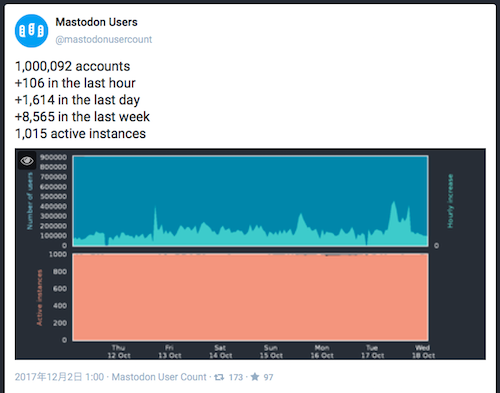Click the favourite count 97
Screen dimensions: 500x393
click(x=268, y=377)
